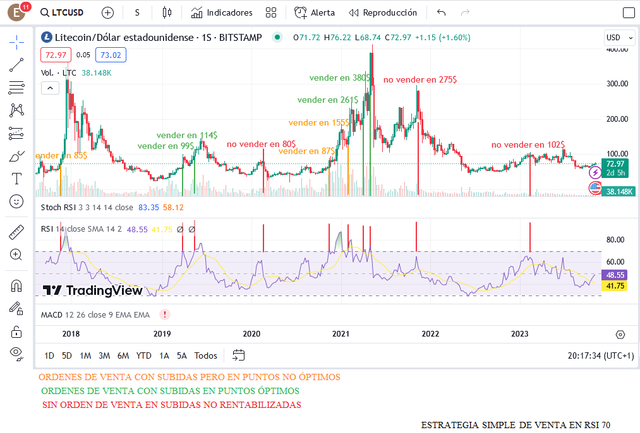Viewport: 640px width, 433px height.
Task: Click the 41.75 RSI SMA value label
Action: point(615,286)
